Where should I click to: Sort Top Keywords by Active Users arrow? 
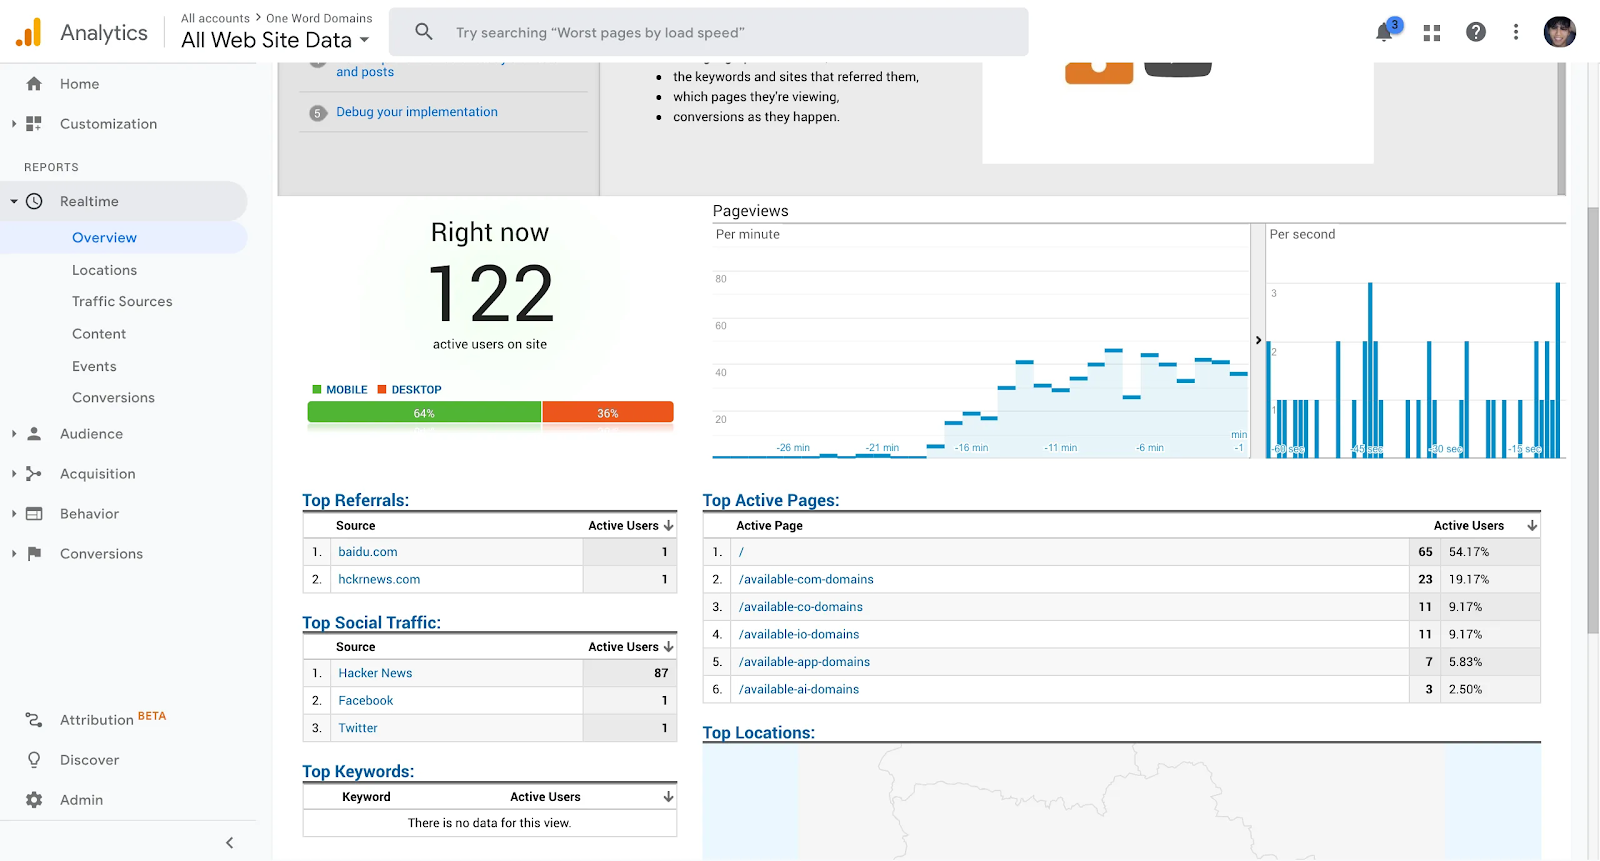point(668,797)
